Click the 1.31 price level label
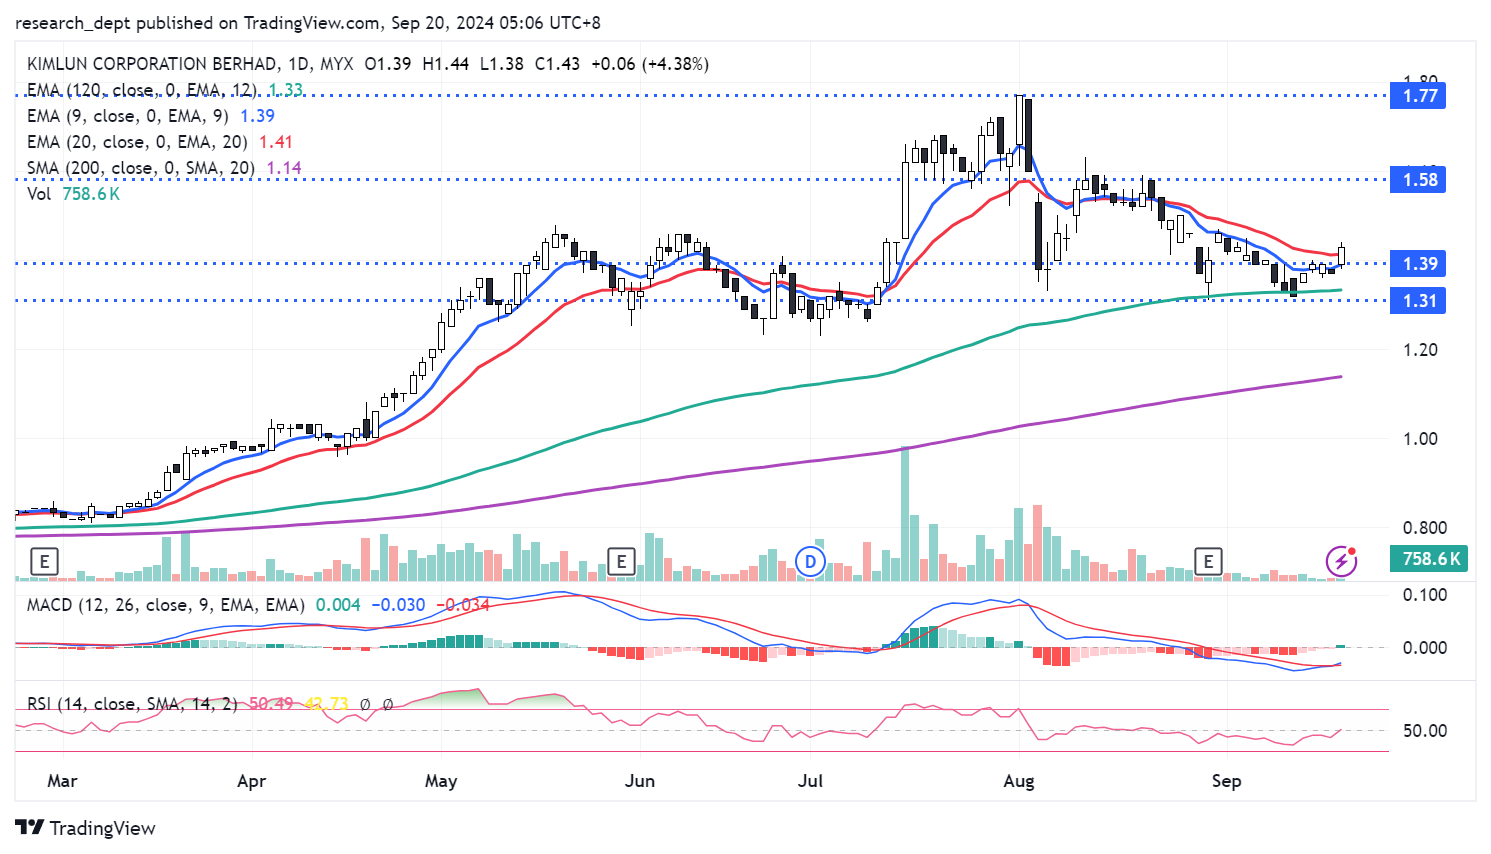The width and height of the screenshot is (1491, 854). (x=1418, y=301)
